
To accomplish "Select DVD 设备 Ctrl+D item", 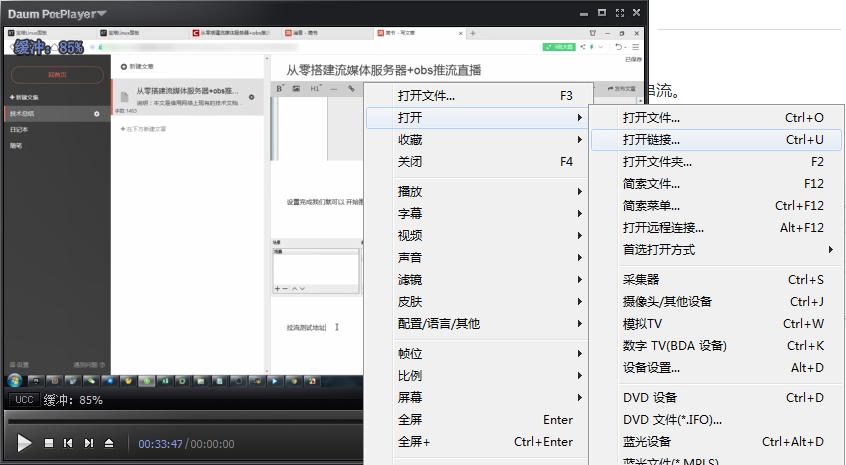I will click(716, 398).
